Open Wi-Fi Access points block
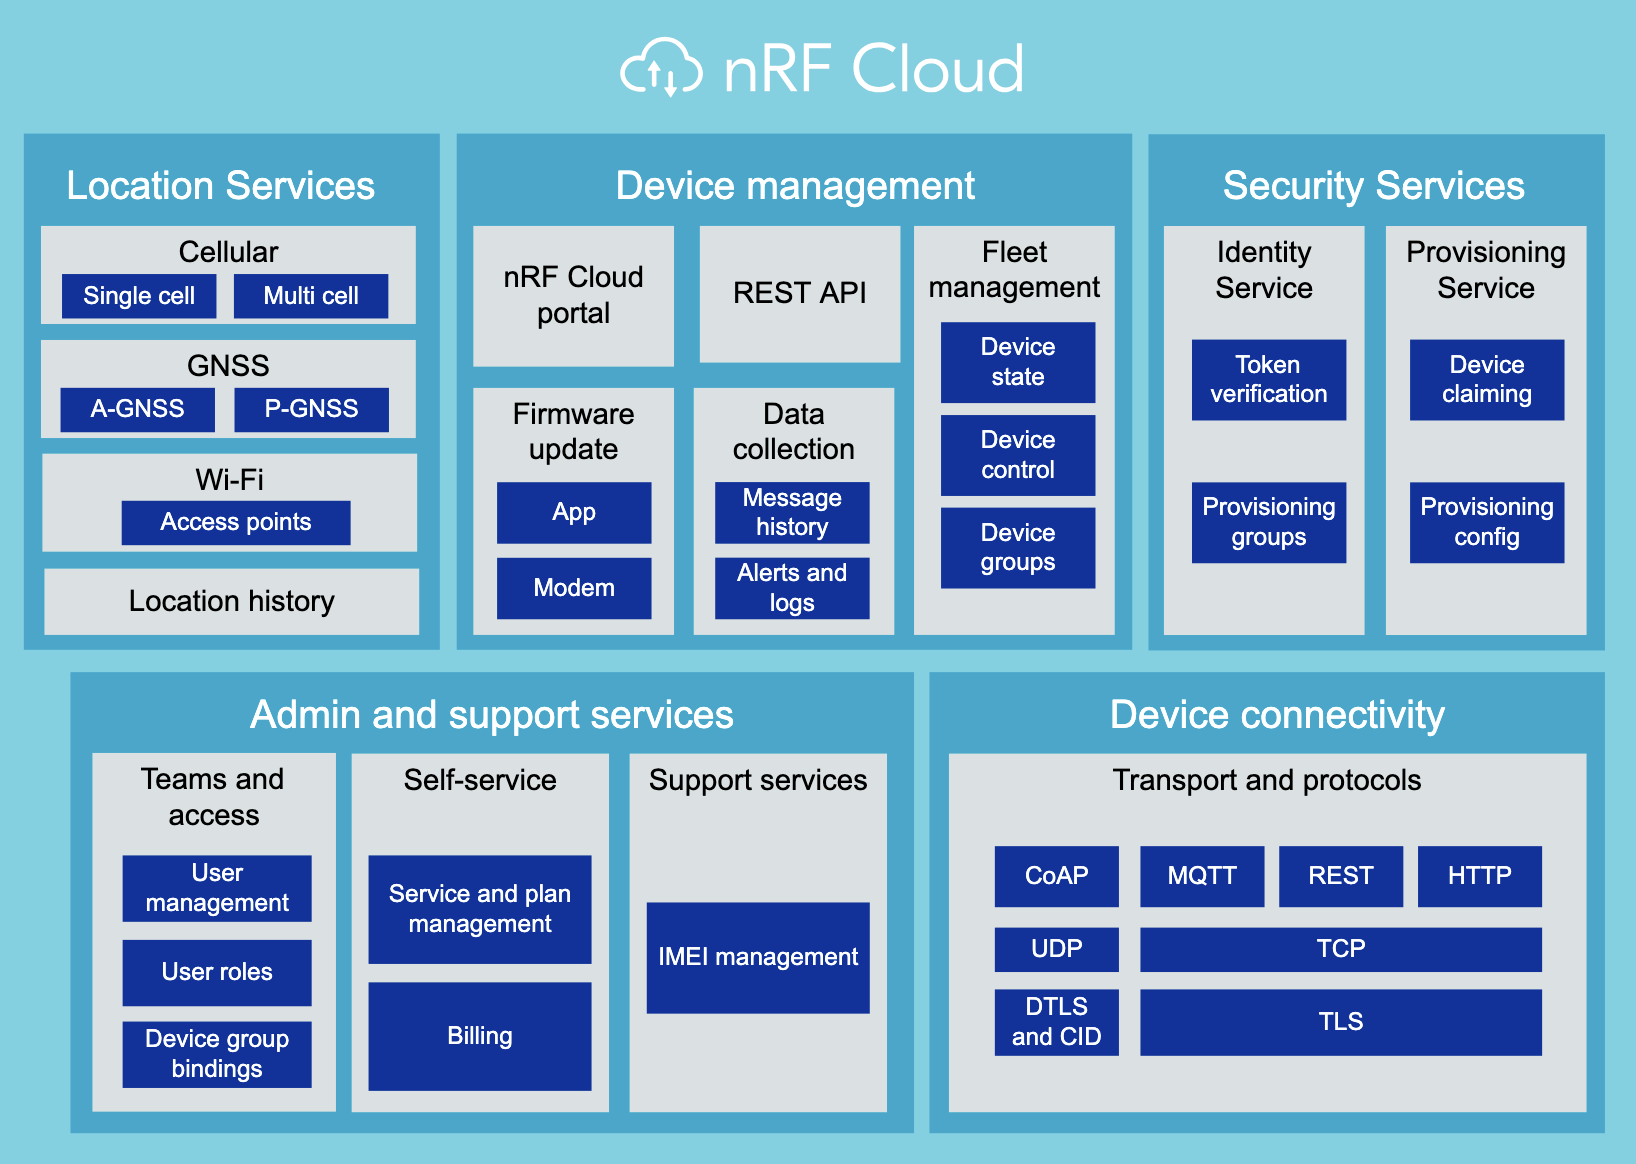Screen dimensions: 1636x1164 click(x=236, y=522)
